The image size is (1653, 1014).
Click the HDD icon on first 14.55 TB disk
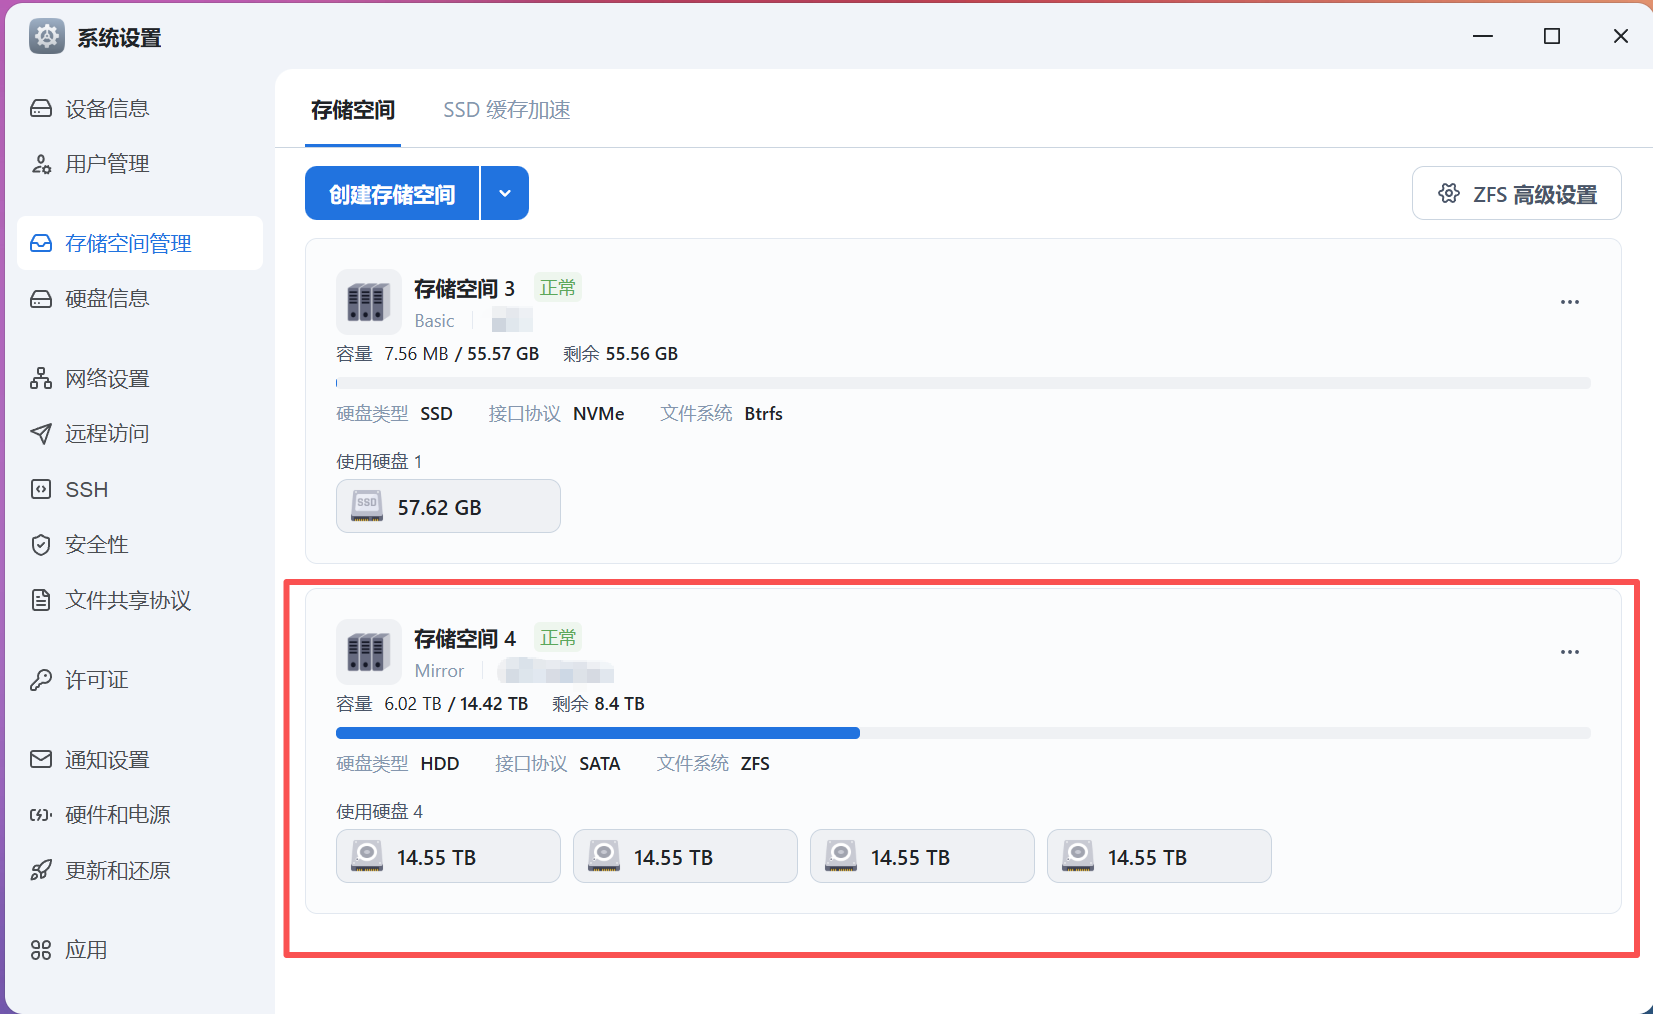point(367,856)
